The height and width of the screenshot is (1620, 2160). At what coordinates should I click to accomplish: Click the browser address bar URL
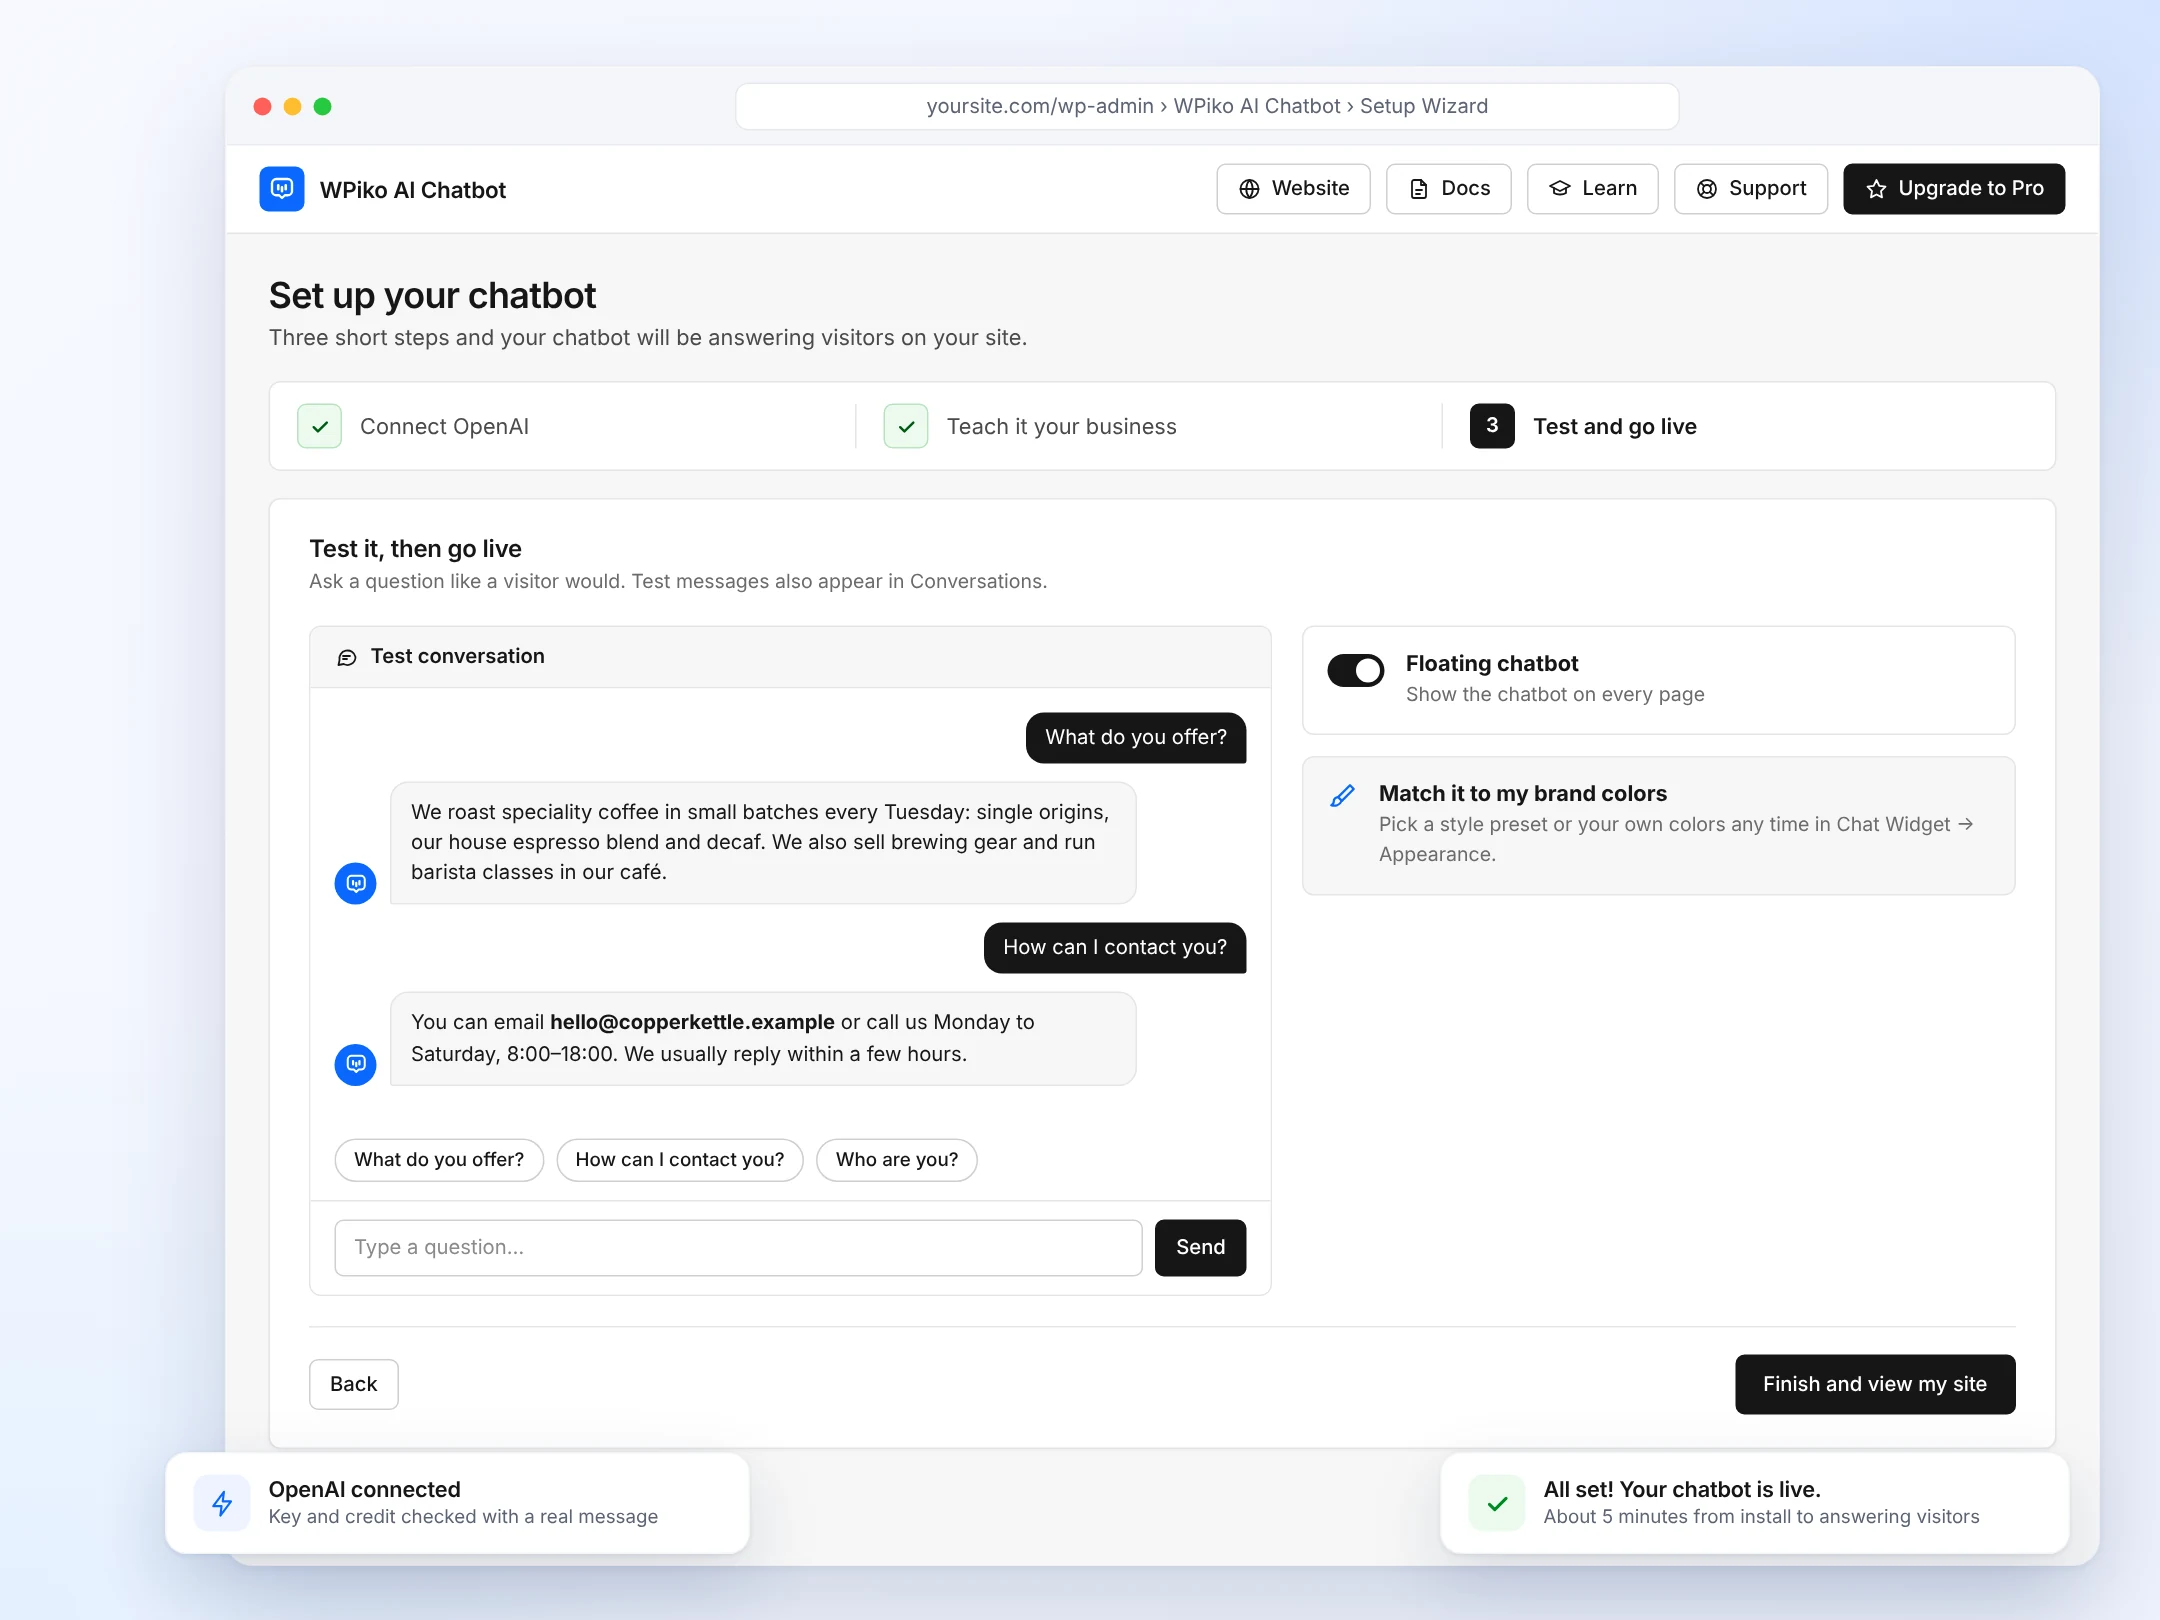coord(1207,106)
